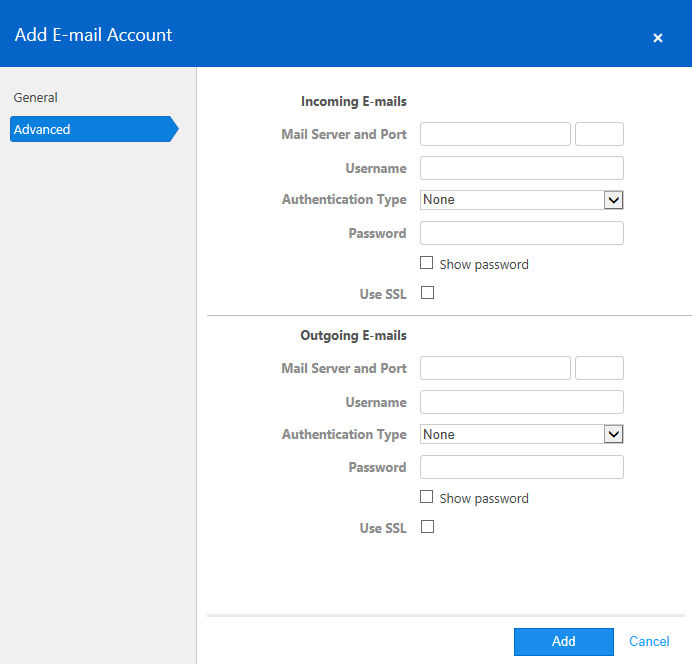Close the Add E-mail Account dialog

pos(657,38)
